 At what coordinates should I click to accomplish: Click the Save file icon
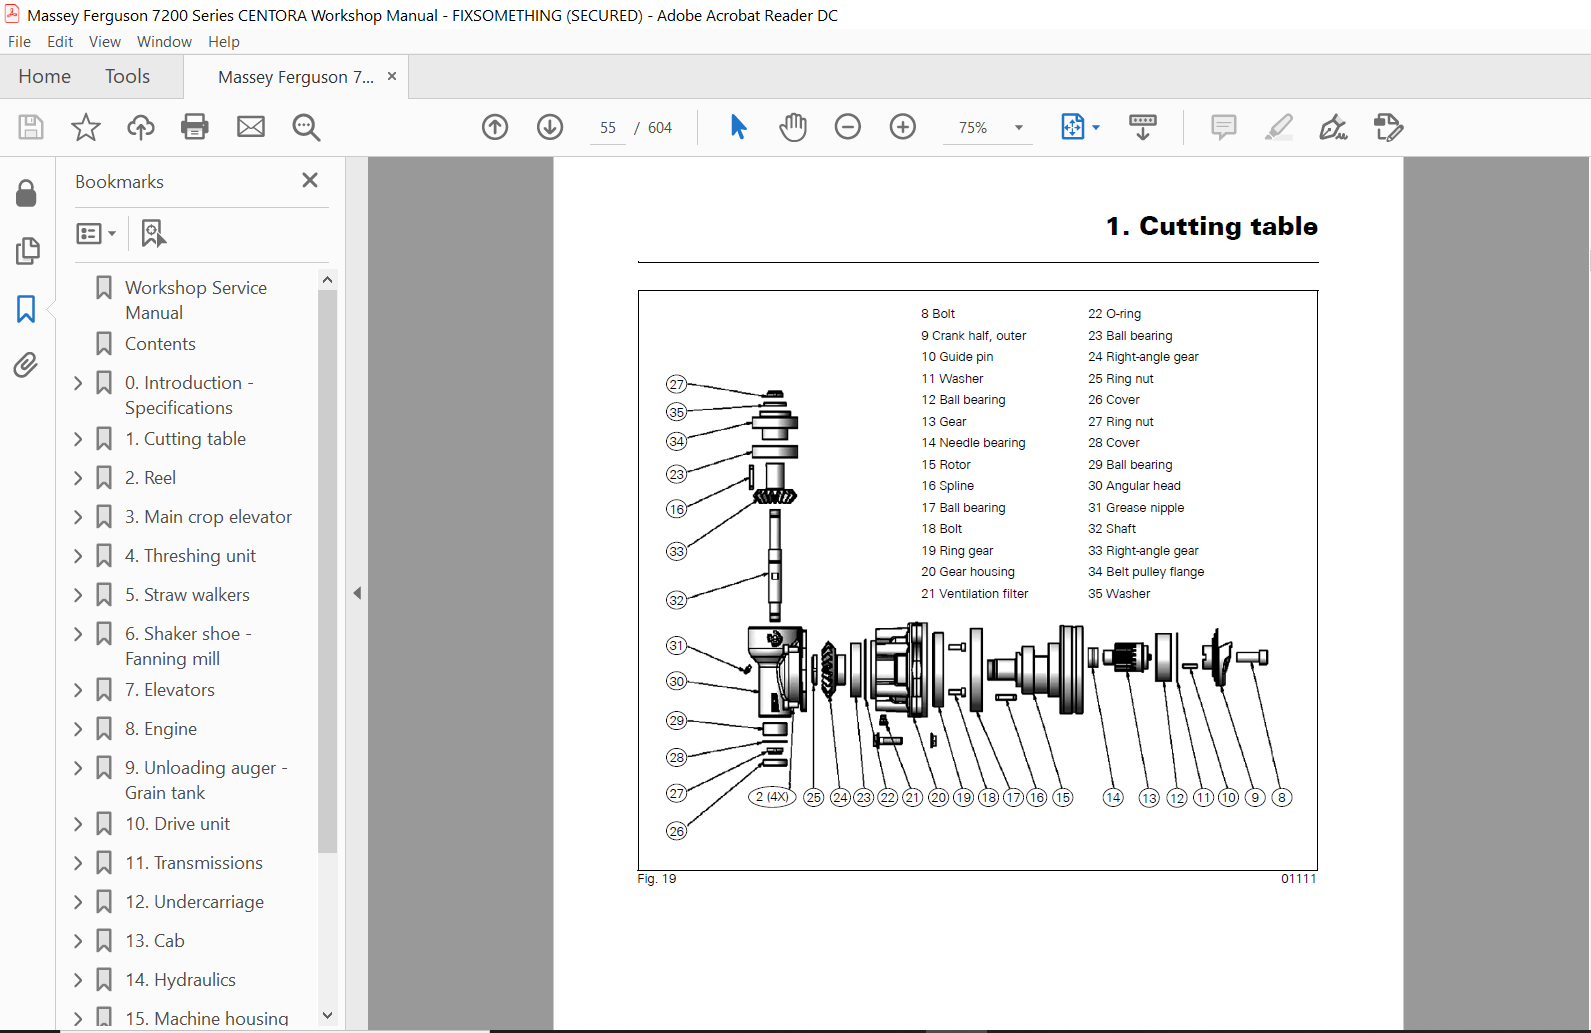coord(31,127)
